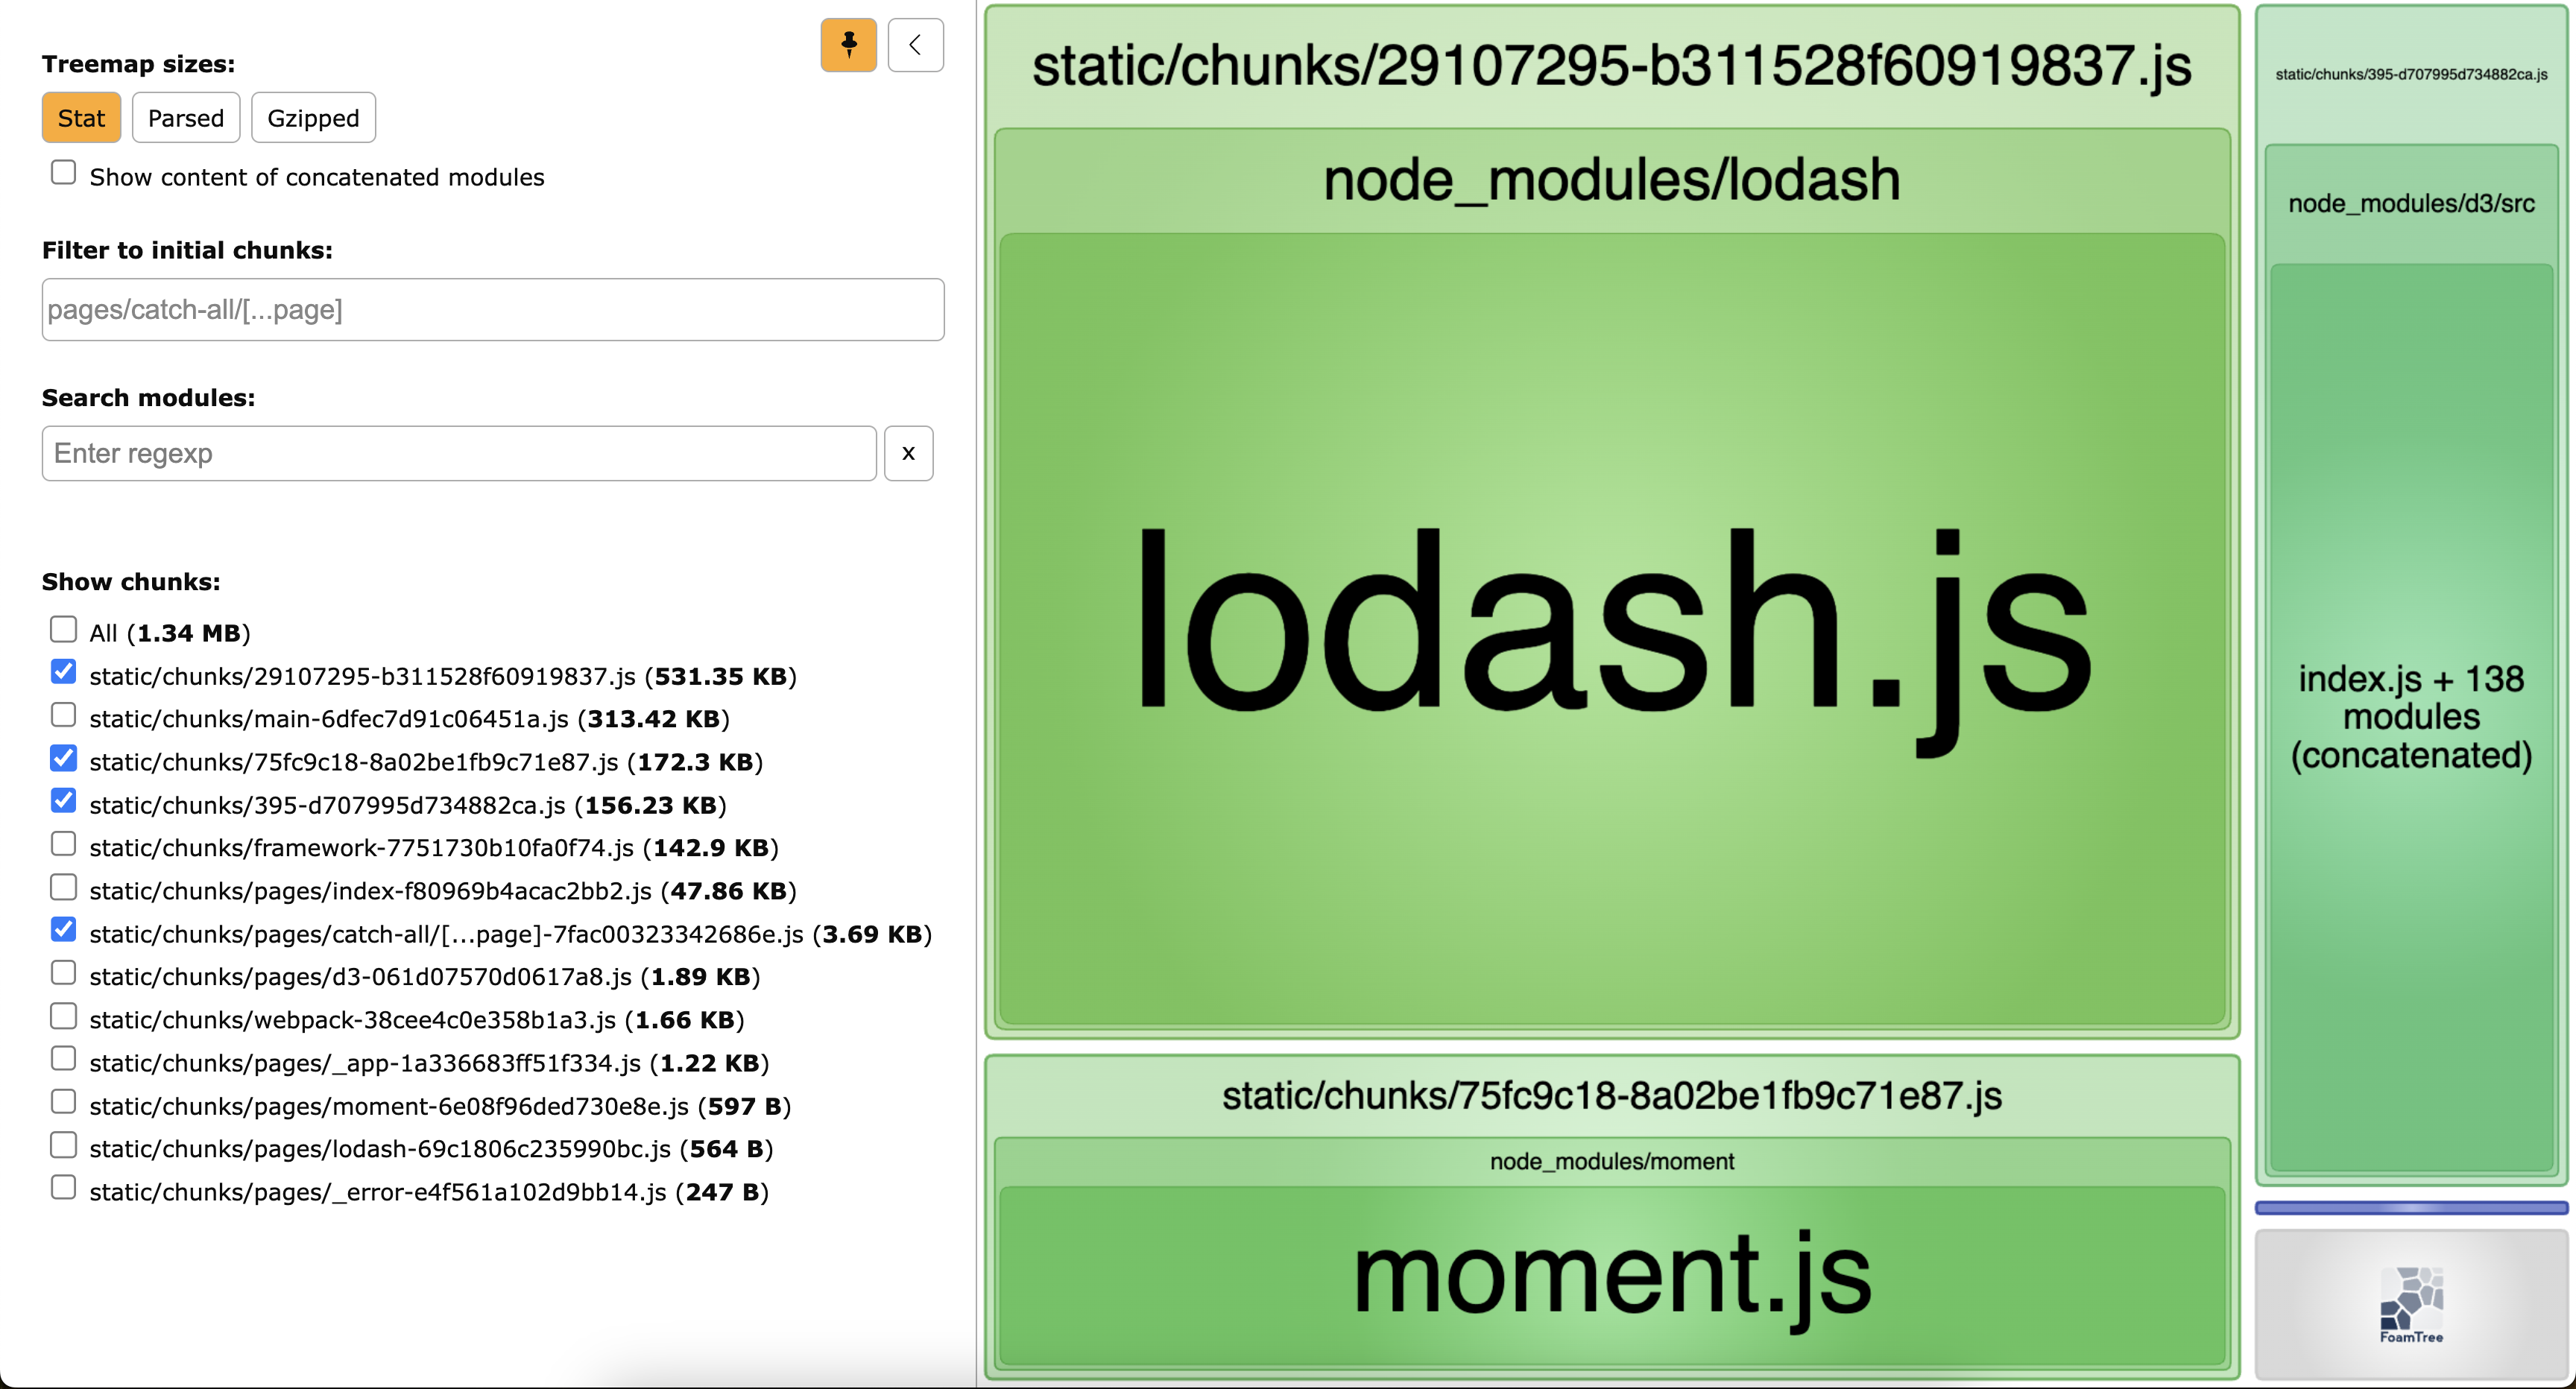2576x1389 pixels.
Task: Collapse sidebar with the left chevron
Action: [x=915, y=45]
